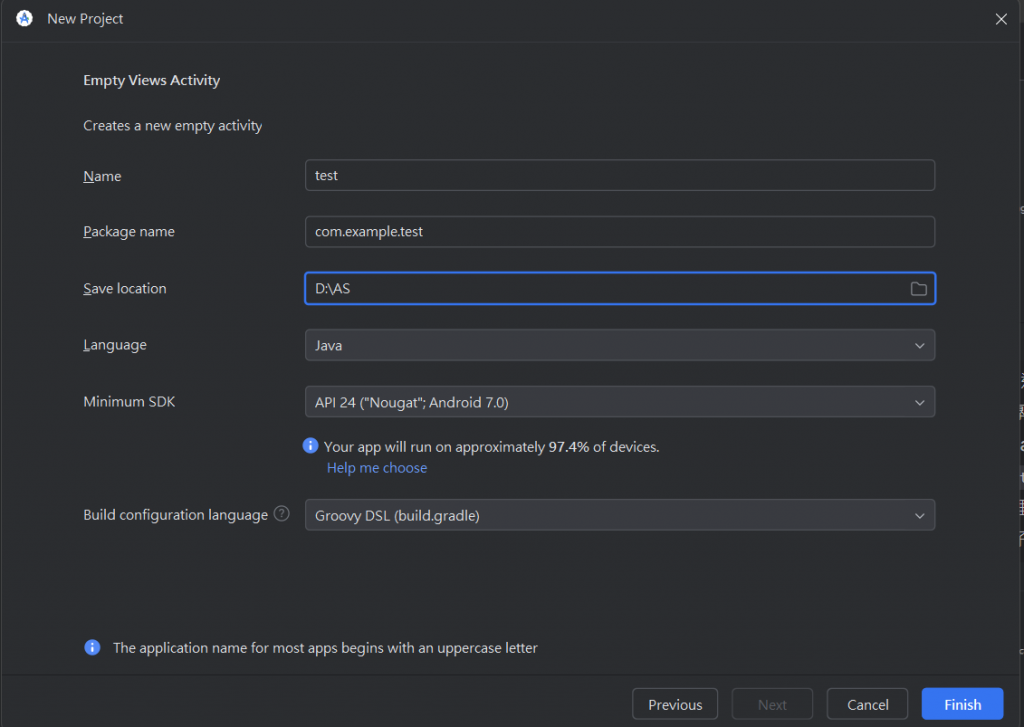Focus the Package name input field
Screen dimensions: 1024x727
coord(619,232)
